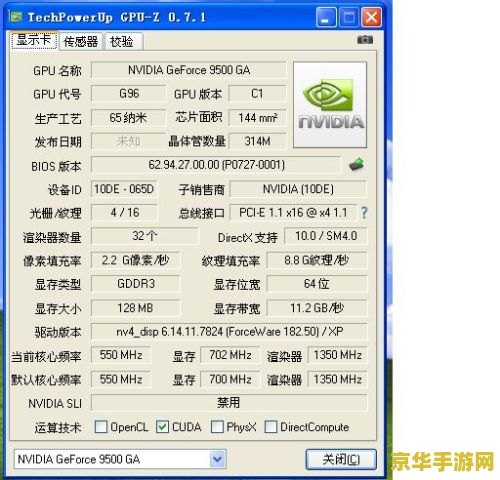Open the GPU selection dropdown arrow
The width and height of the screenshot is (500, 480).
coord(218,459)
